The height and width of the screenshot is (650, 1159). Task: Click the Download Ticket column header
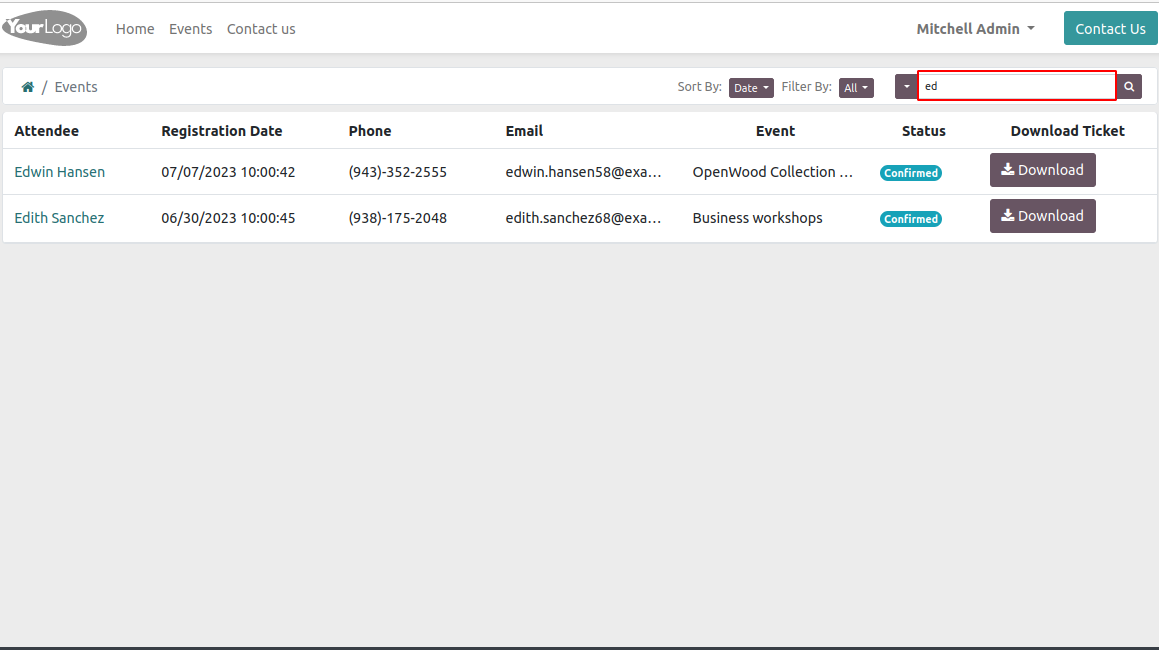1067,131
